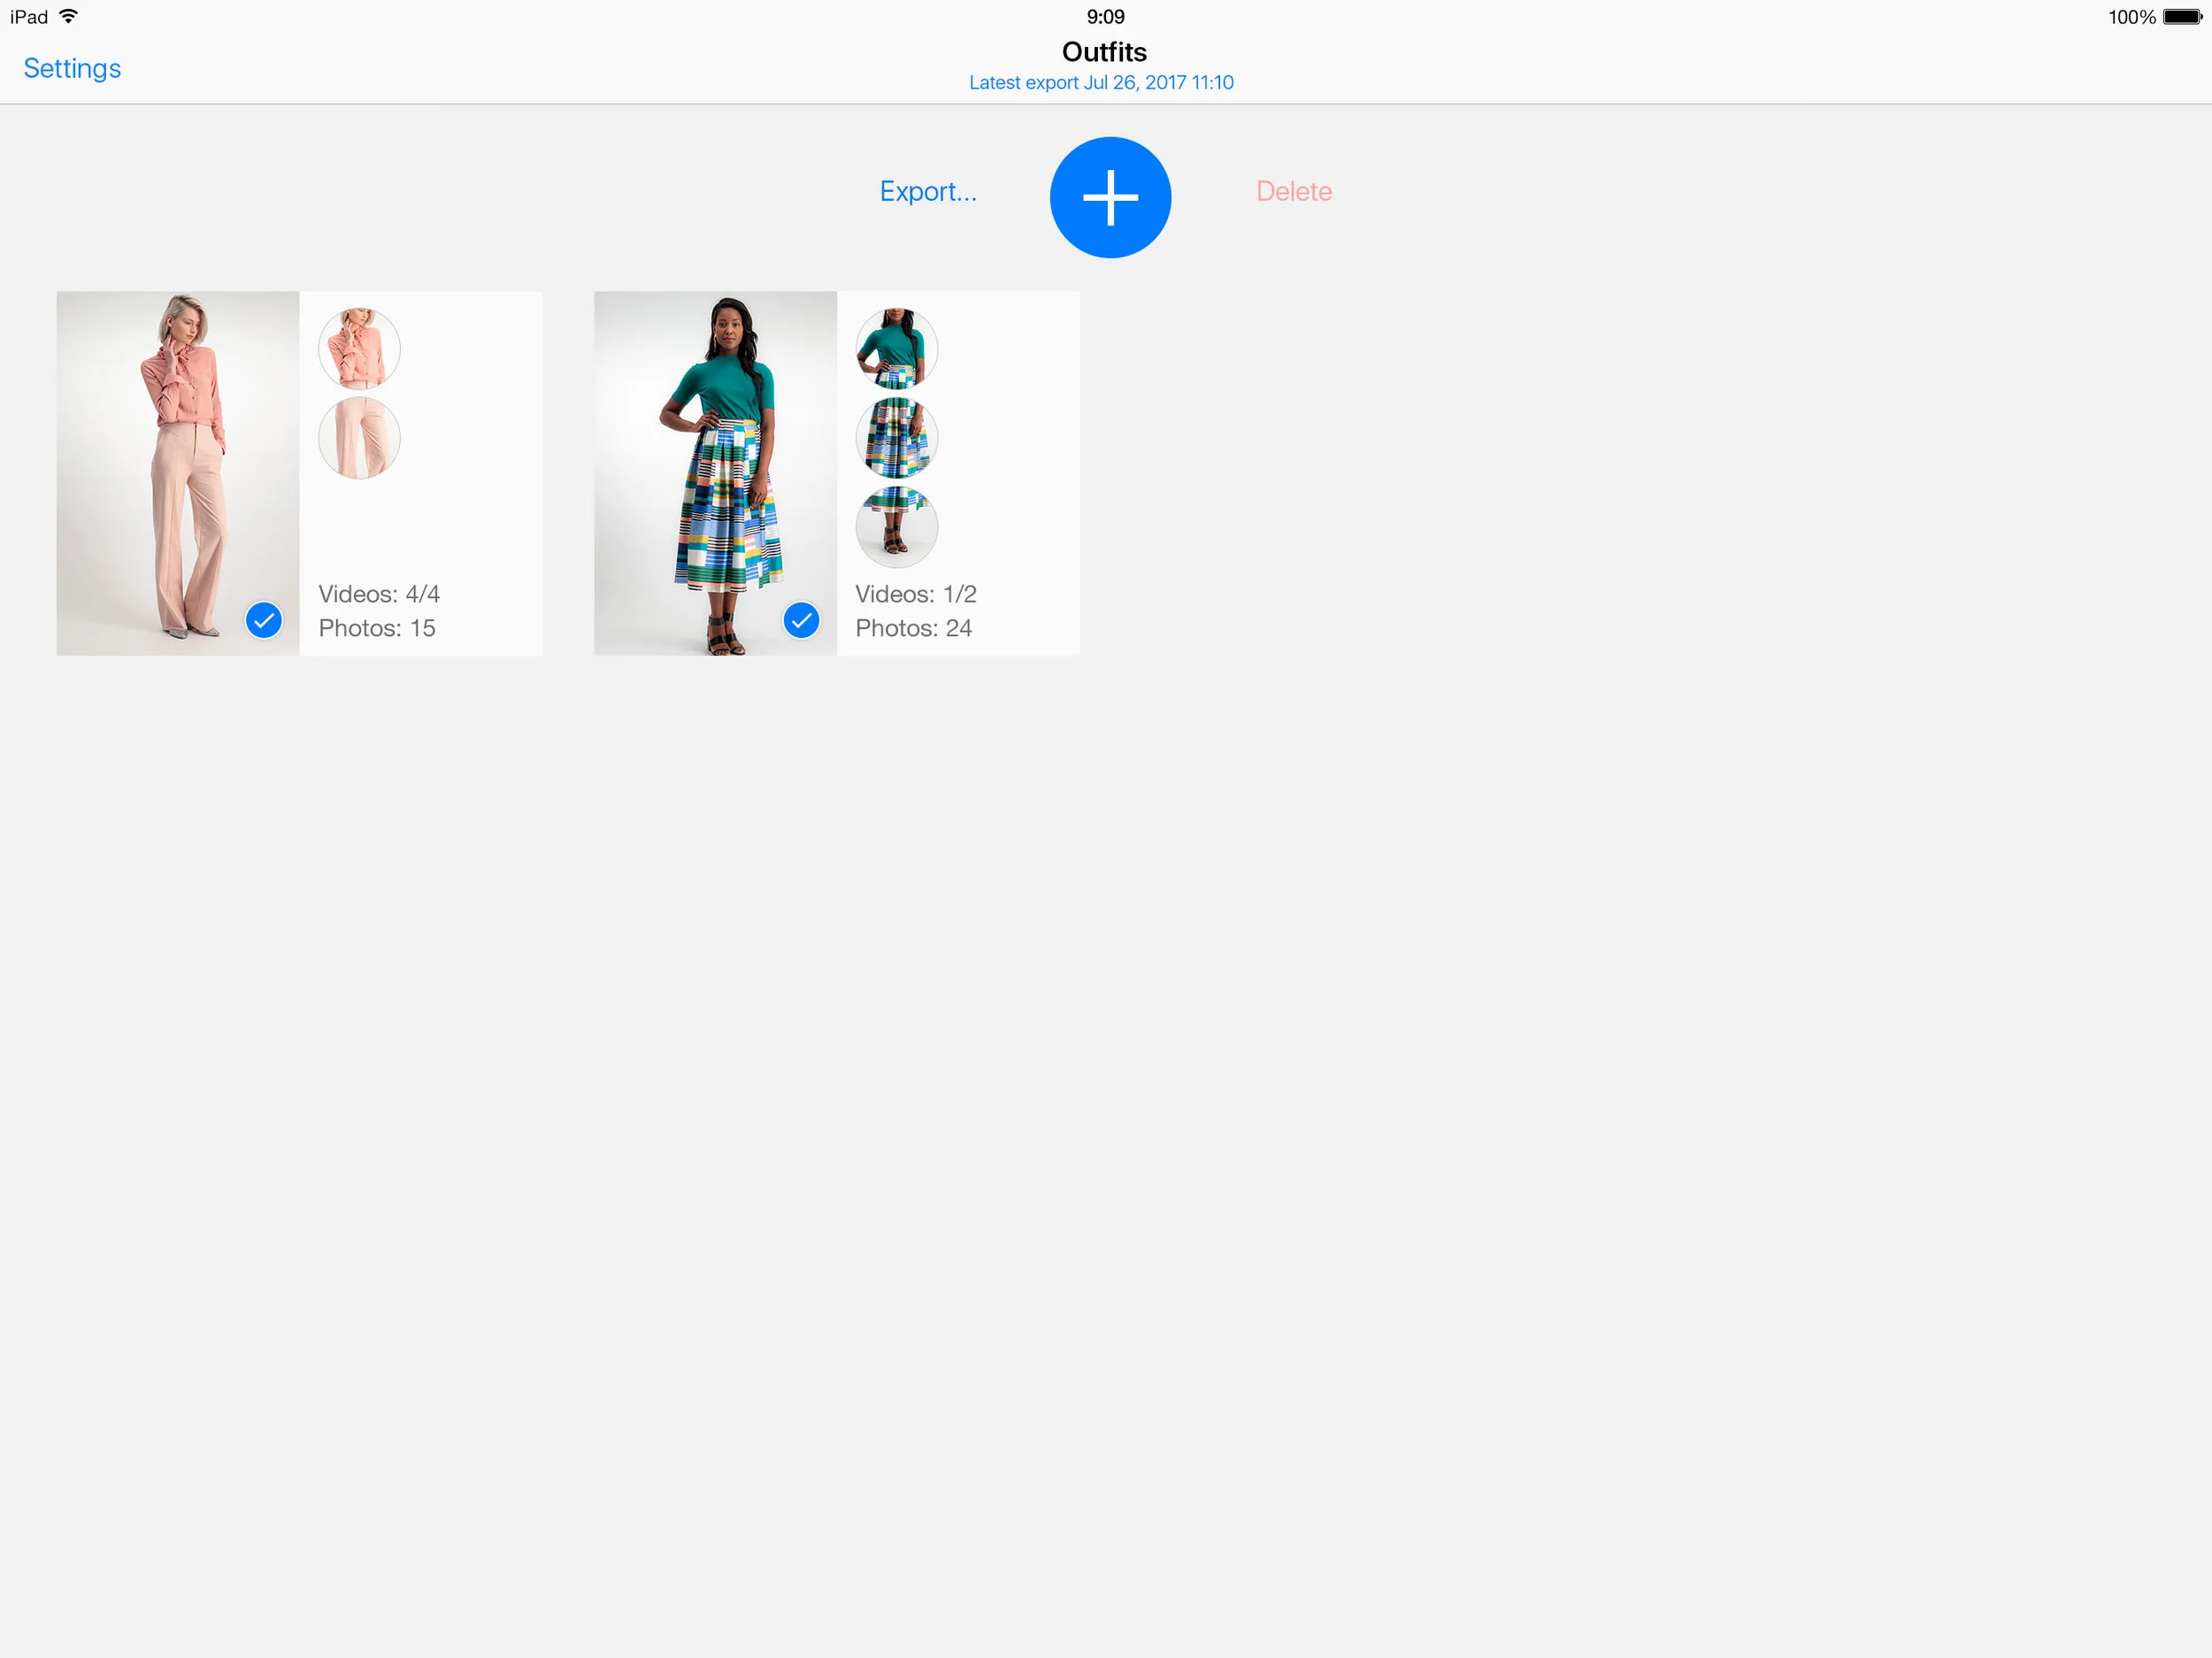2212x1658 pixels.
Task: Select the plaid skirt round thumbnail
Action: pos(897,437)
